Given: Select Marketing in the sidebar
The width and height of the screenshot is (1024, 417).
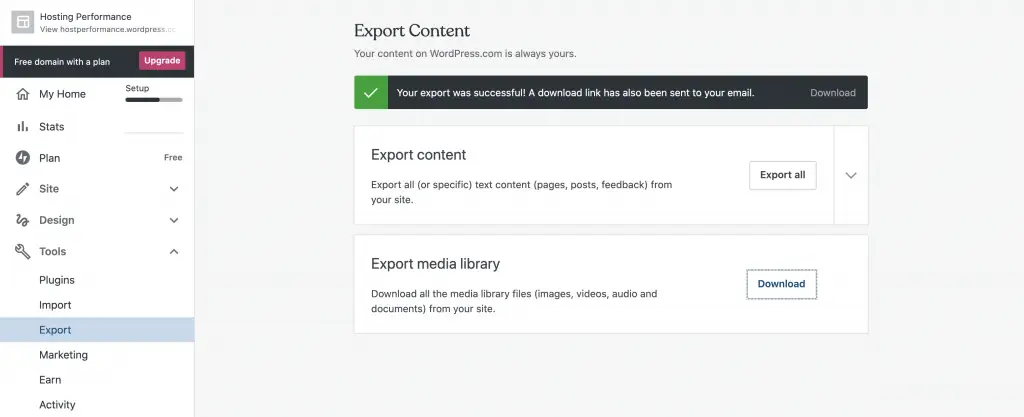Looking at the screenshot, I should tap(63, 355).
